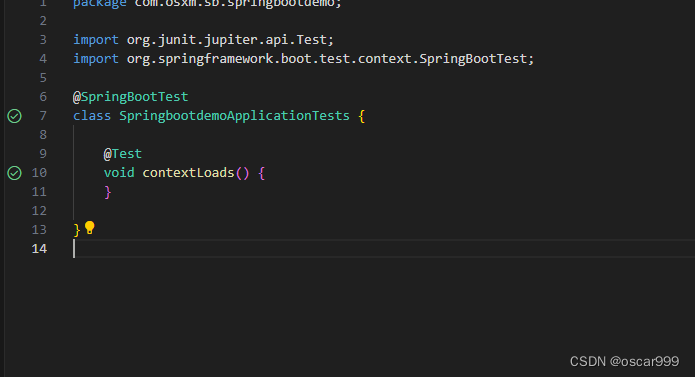Image resolution: width=695 pixels, height=377 pixels.
Task: Click line number 12 in the gutter
Action: click(x=39, y=210)
